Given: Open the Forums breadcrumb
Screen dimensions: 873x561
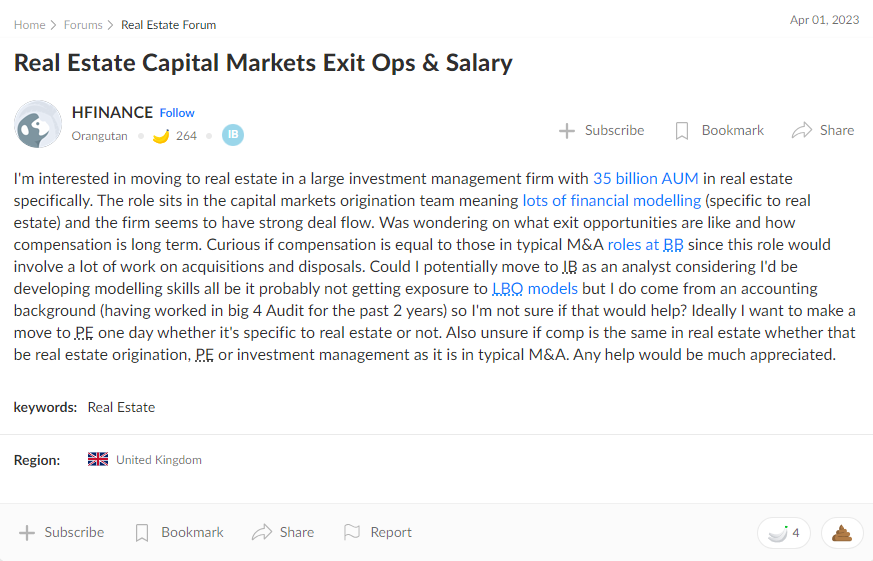Looking at the screenshot, I should point(83,25).
